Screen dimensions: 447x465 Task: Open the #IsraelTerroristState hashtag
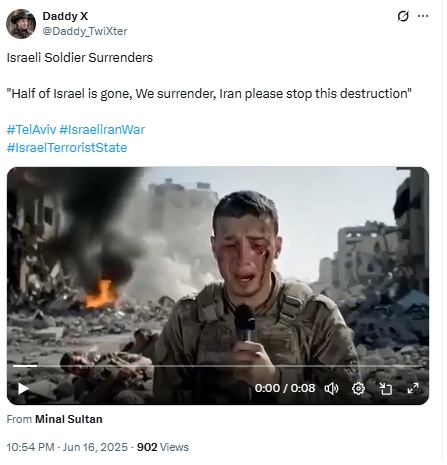[x=67, y=149]
